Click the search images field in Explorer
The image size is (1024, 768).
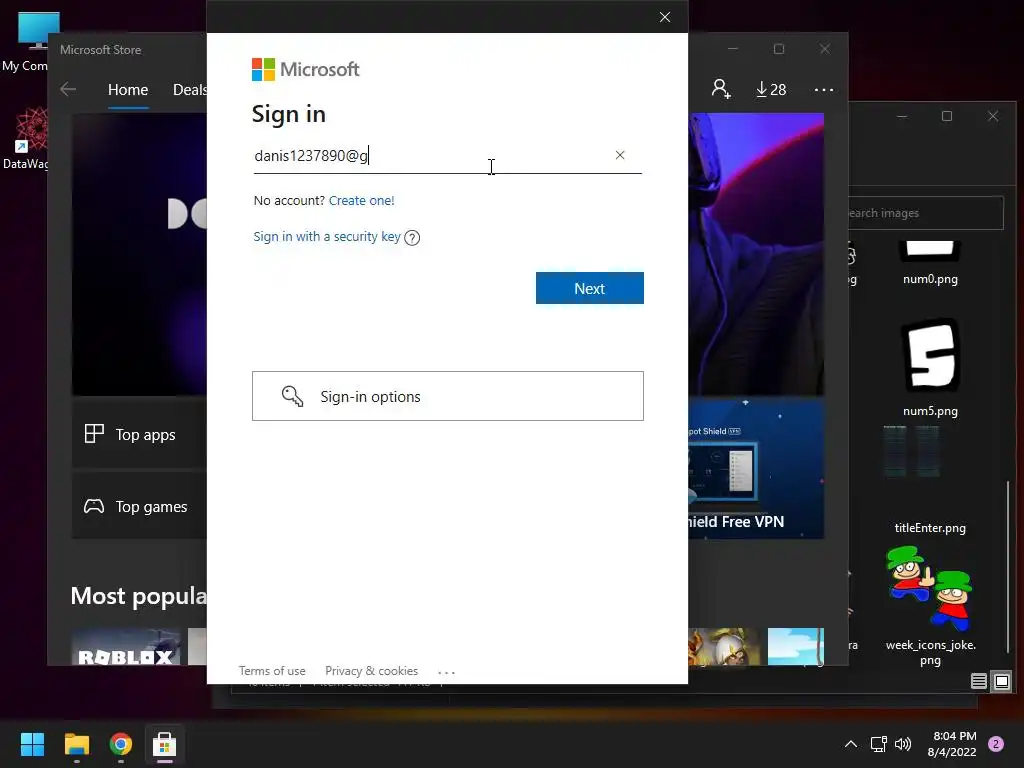coord(925,213)
